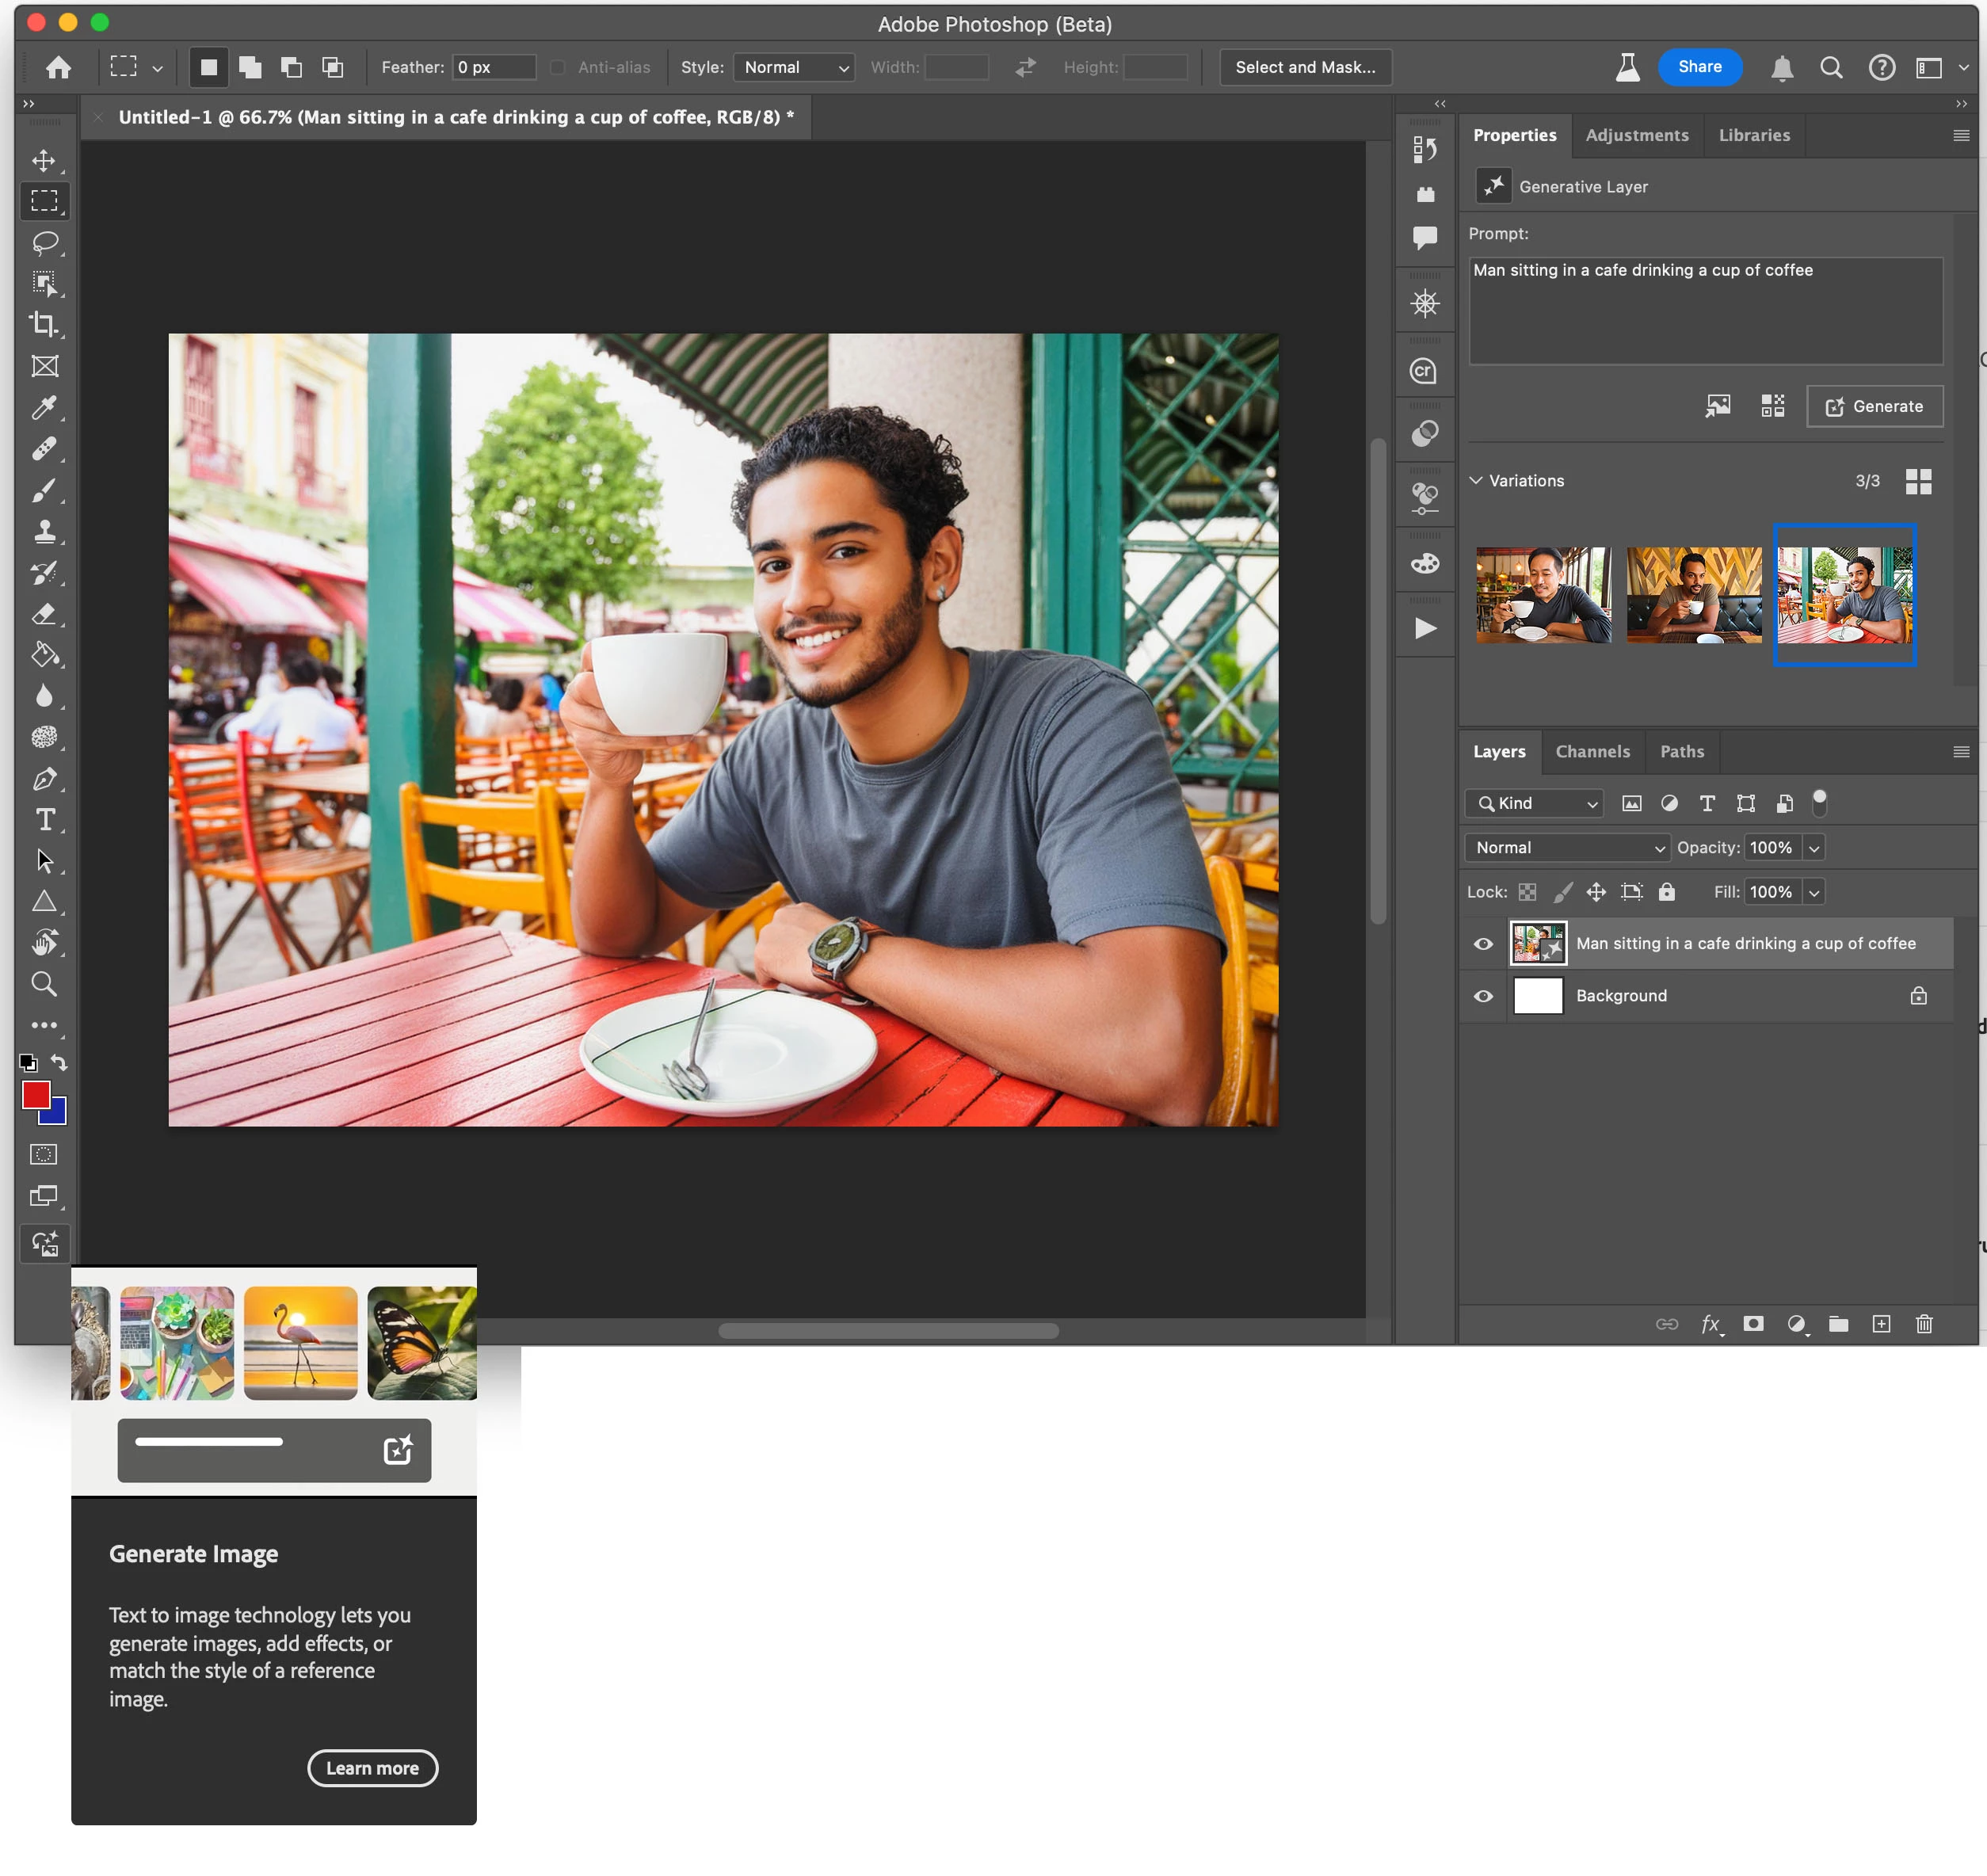Open the Adjustments tab
This screenshot has height=1876, width=1987.
(x=1636, y=135)
